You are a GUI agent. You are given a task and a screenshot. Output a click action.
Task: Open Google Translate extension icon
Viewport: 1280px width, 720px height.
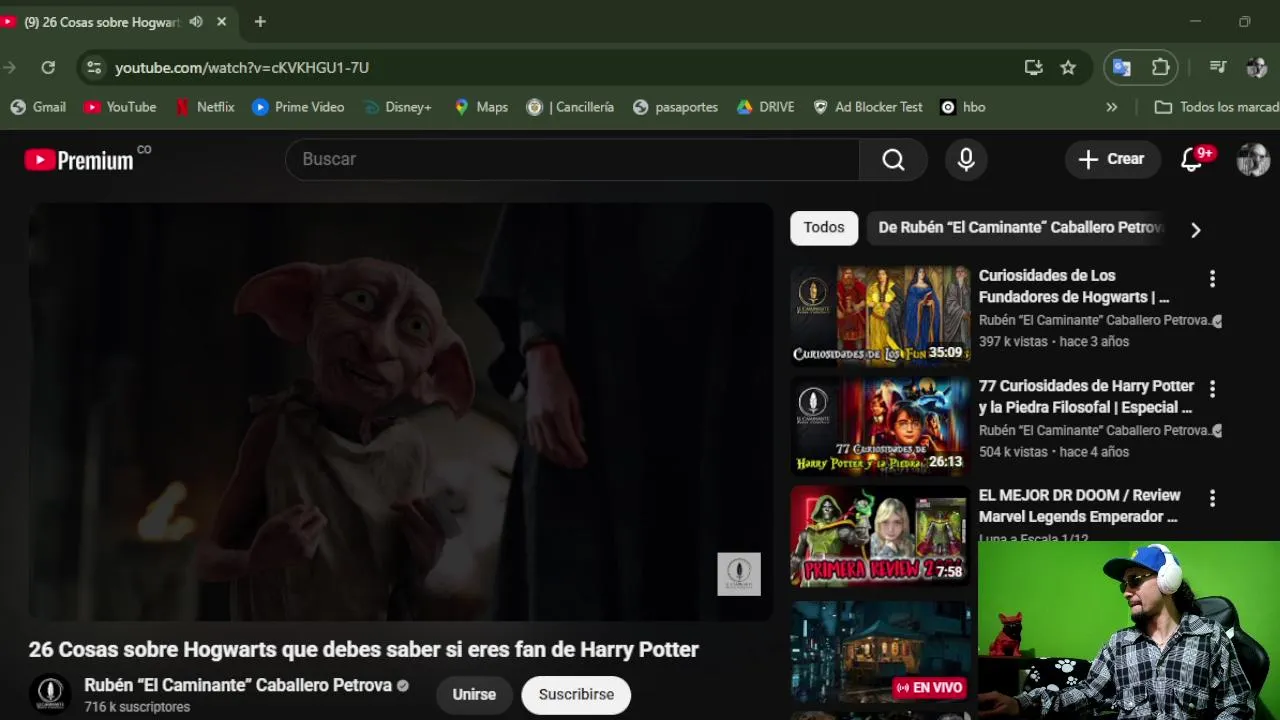pos(1122,67)
